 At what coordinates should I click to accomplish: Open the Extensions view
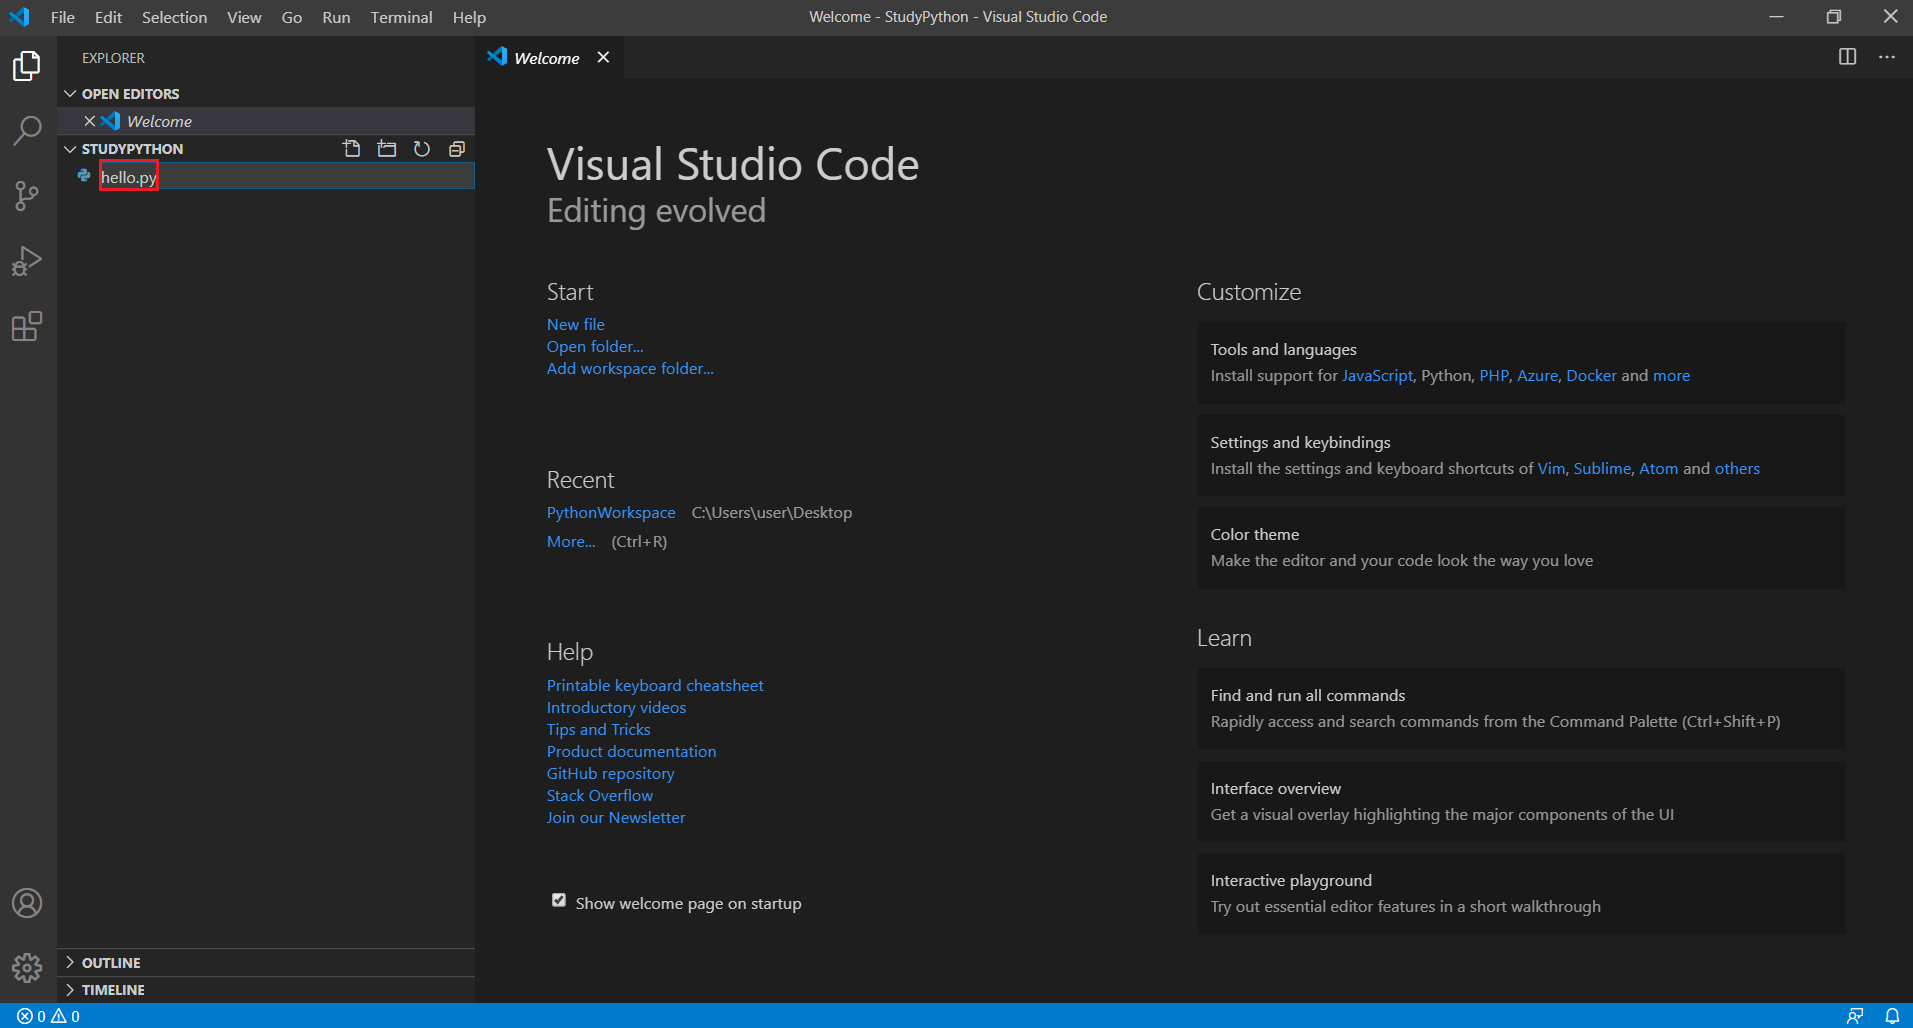click(x=27, y=326)
